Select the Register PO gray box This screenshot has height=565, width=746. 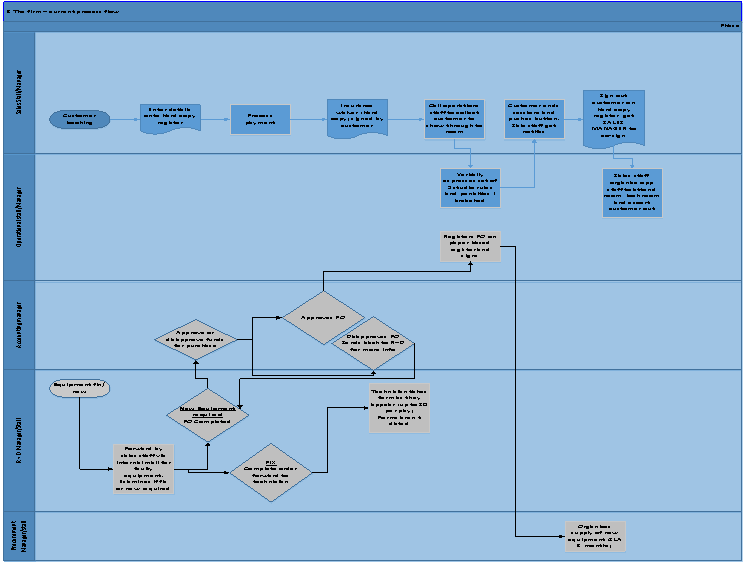tap(469, 246)
